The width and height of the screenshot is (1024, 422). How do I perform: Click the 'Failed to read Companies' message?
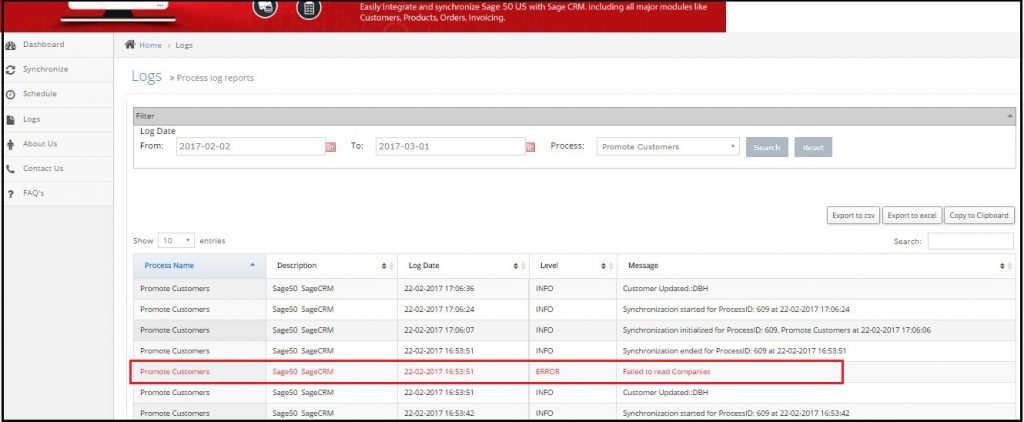pos(666,372)
